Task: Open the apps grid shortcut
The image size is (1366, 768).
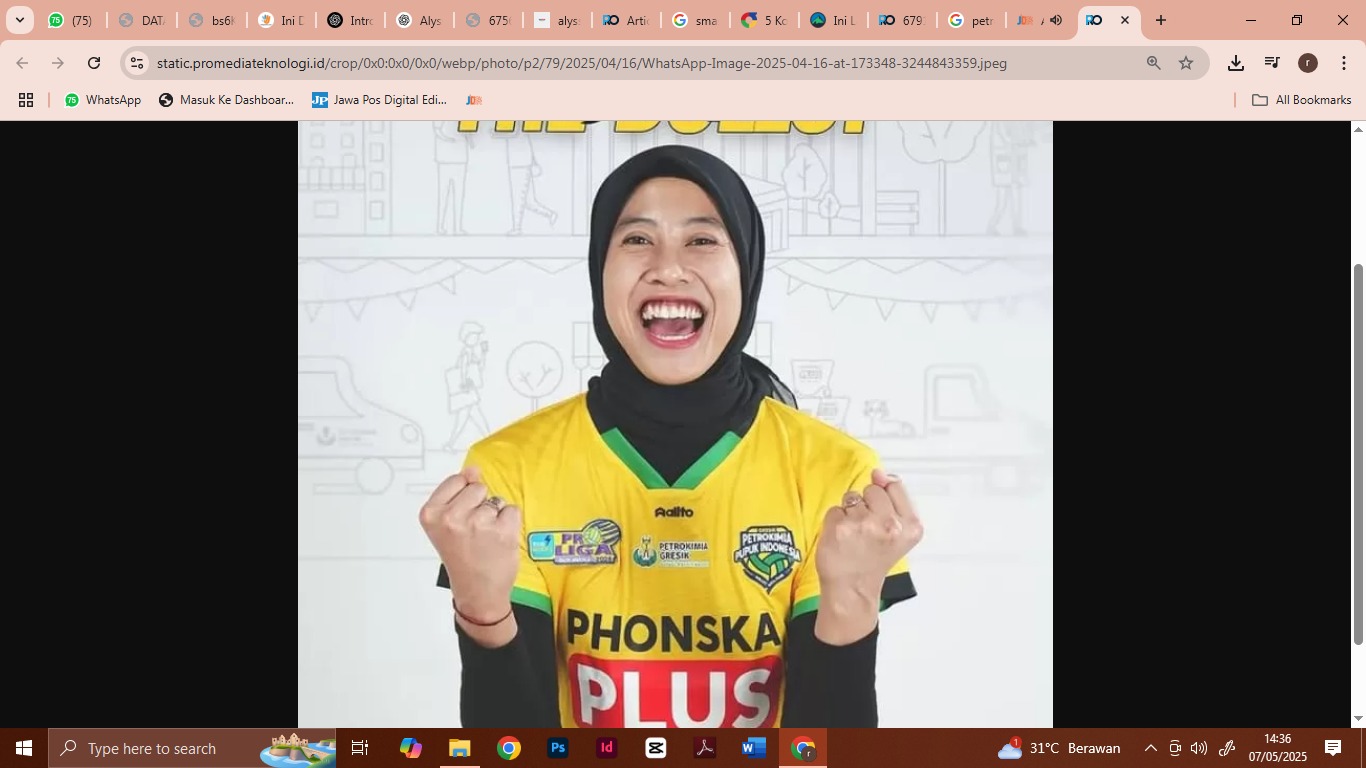Action: tap(26, 100)
